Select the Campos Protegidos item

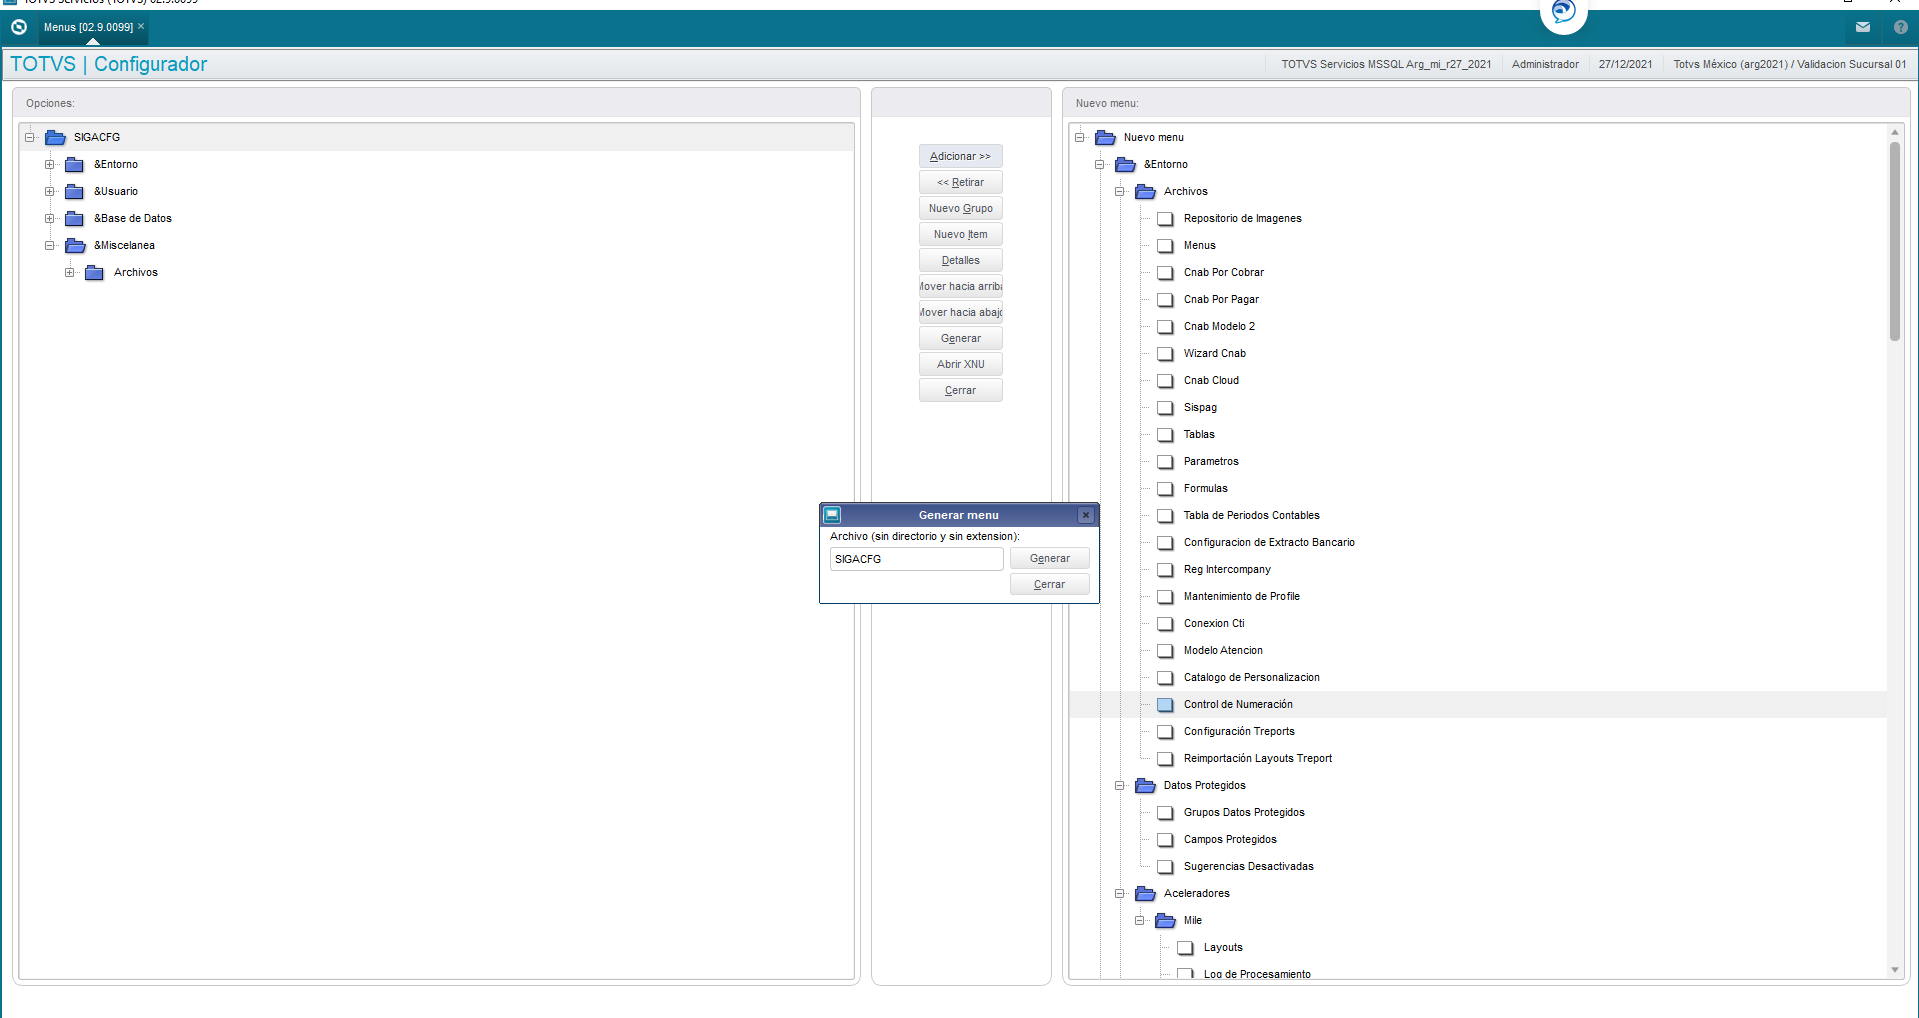pos(1230,839)
